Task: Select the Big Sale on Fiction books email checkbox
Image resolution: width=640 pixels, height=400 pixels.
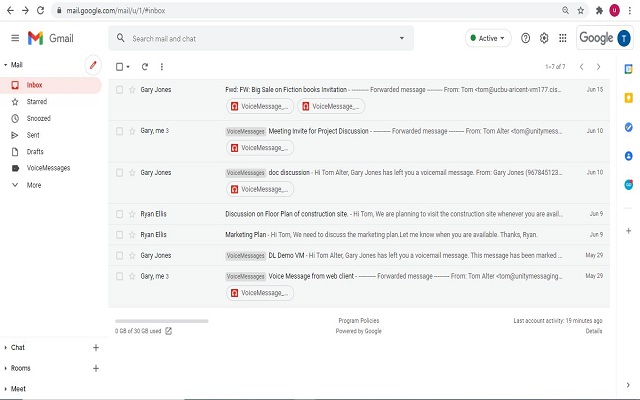Action: [119, 90]
